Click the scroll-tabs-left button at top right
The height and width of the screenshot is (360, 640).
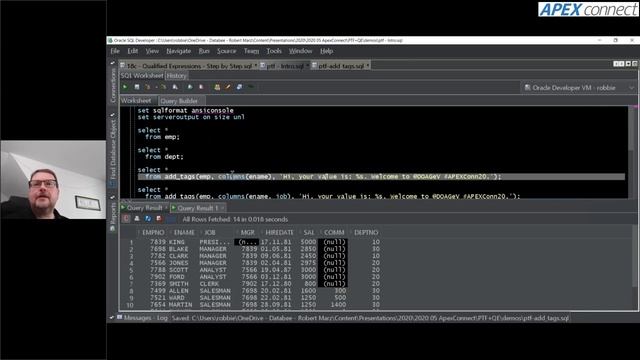point(616,64)
